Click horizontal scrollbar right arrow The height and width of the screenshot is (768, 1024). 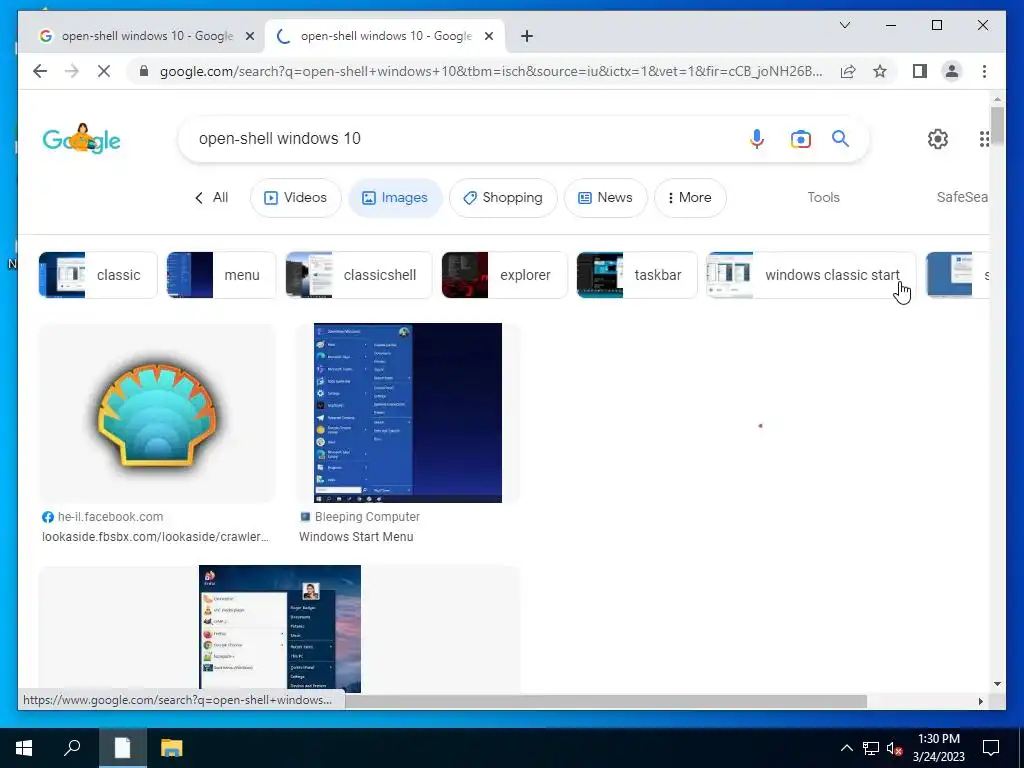coord(980,701)
